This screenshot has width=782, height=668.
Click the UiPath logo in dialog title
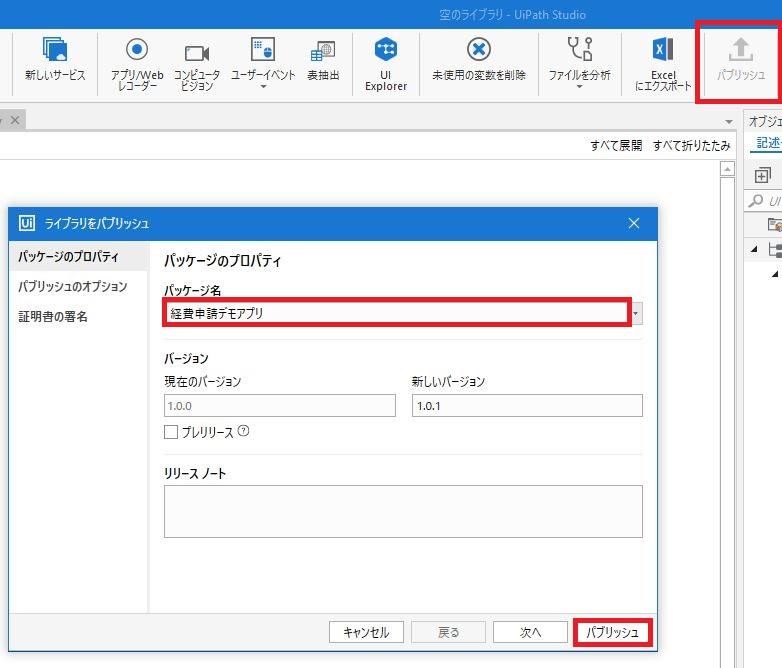[x=26, y=223]
